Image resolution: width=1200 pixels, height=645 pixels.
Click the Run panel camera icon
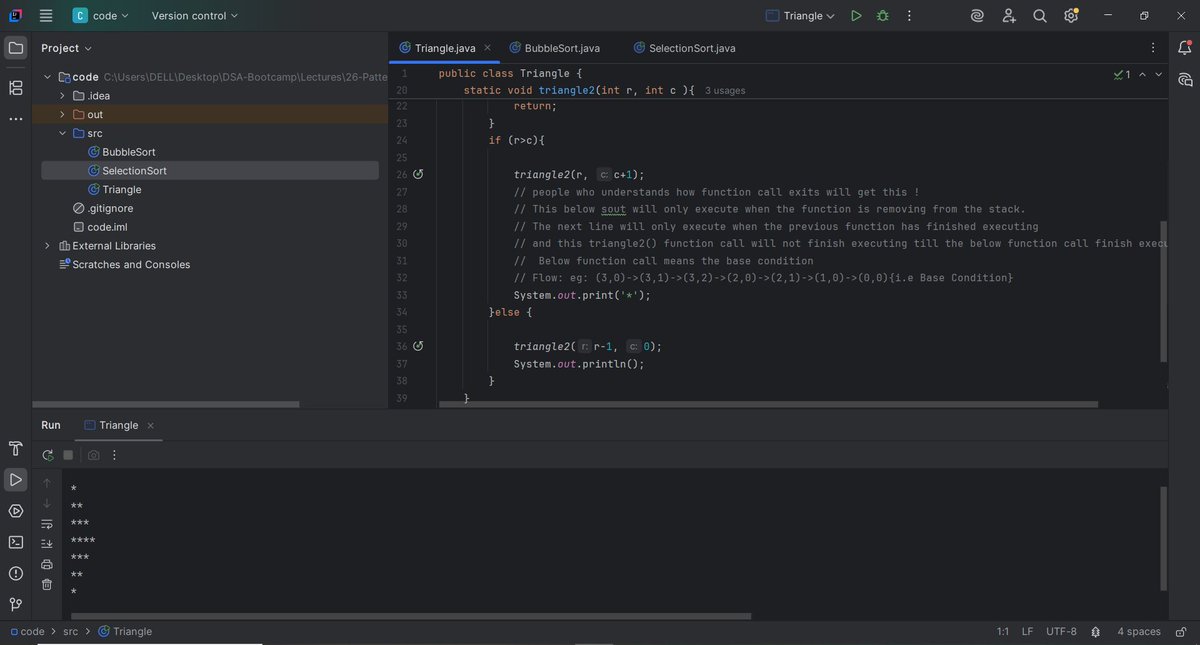(93, 455)
